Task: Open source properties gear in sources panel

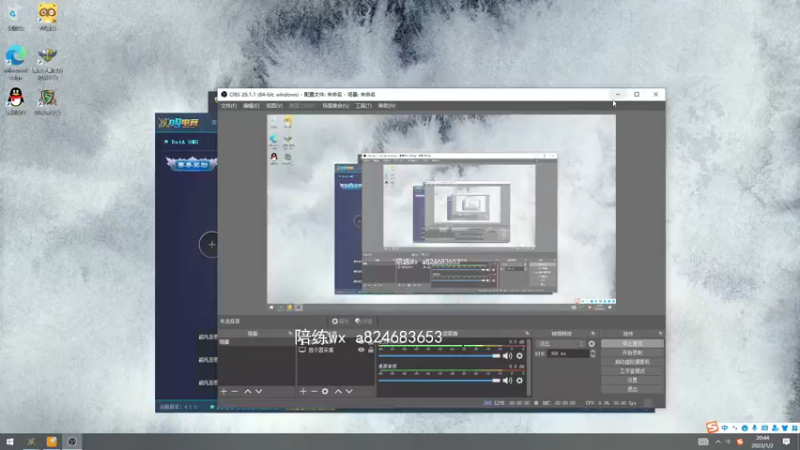Action: (325, 391)
